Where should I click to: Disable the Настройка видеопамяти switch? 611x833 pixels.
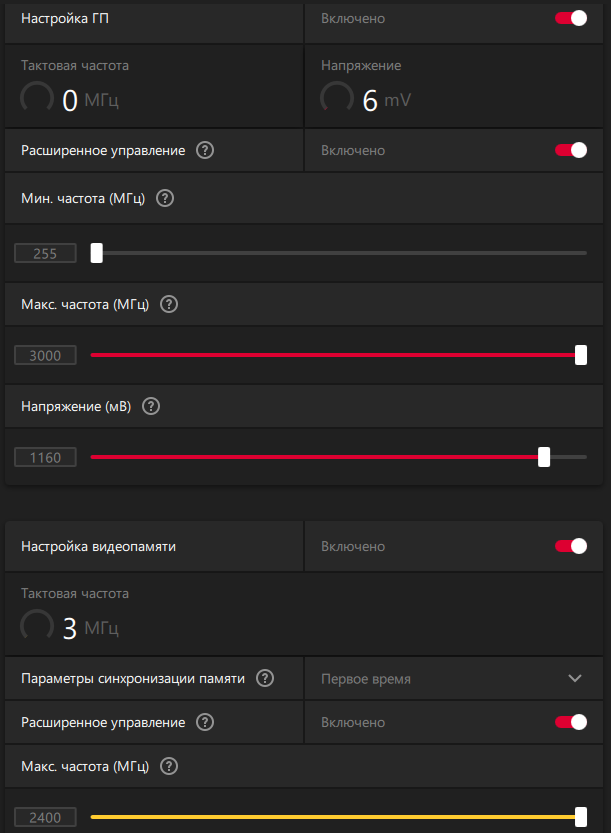point(570,546)
